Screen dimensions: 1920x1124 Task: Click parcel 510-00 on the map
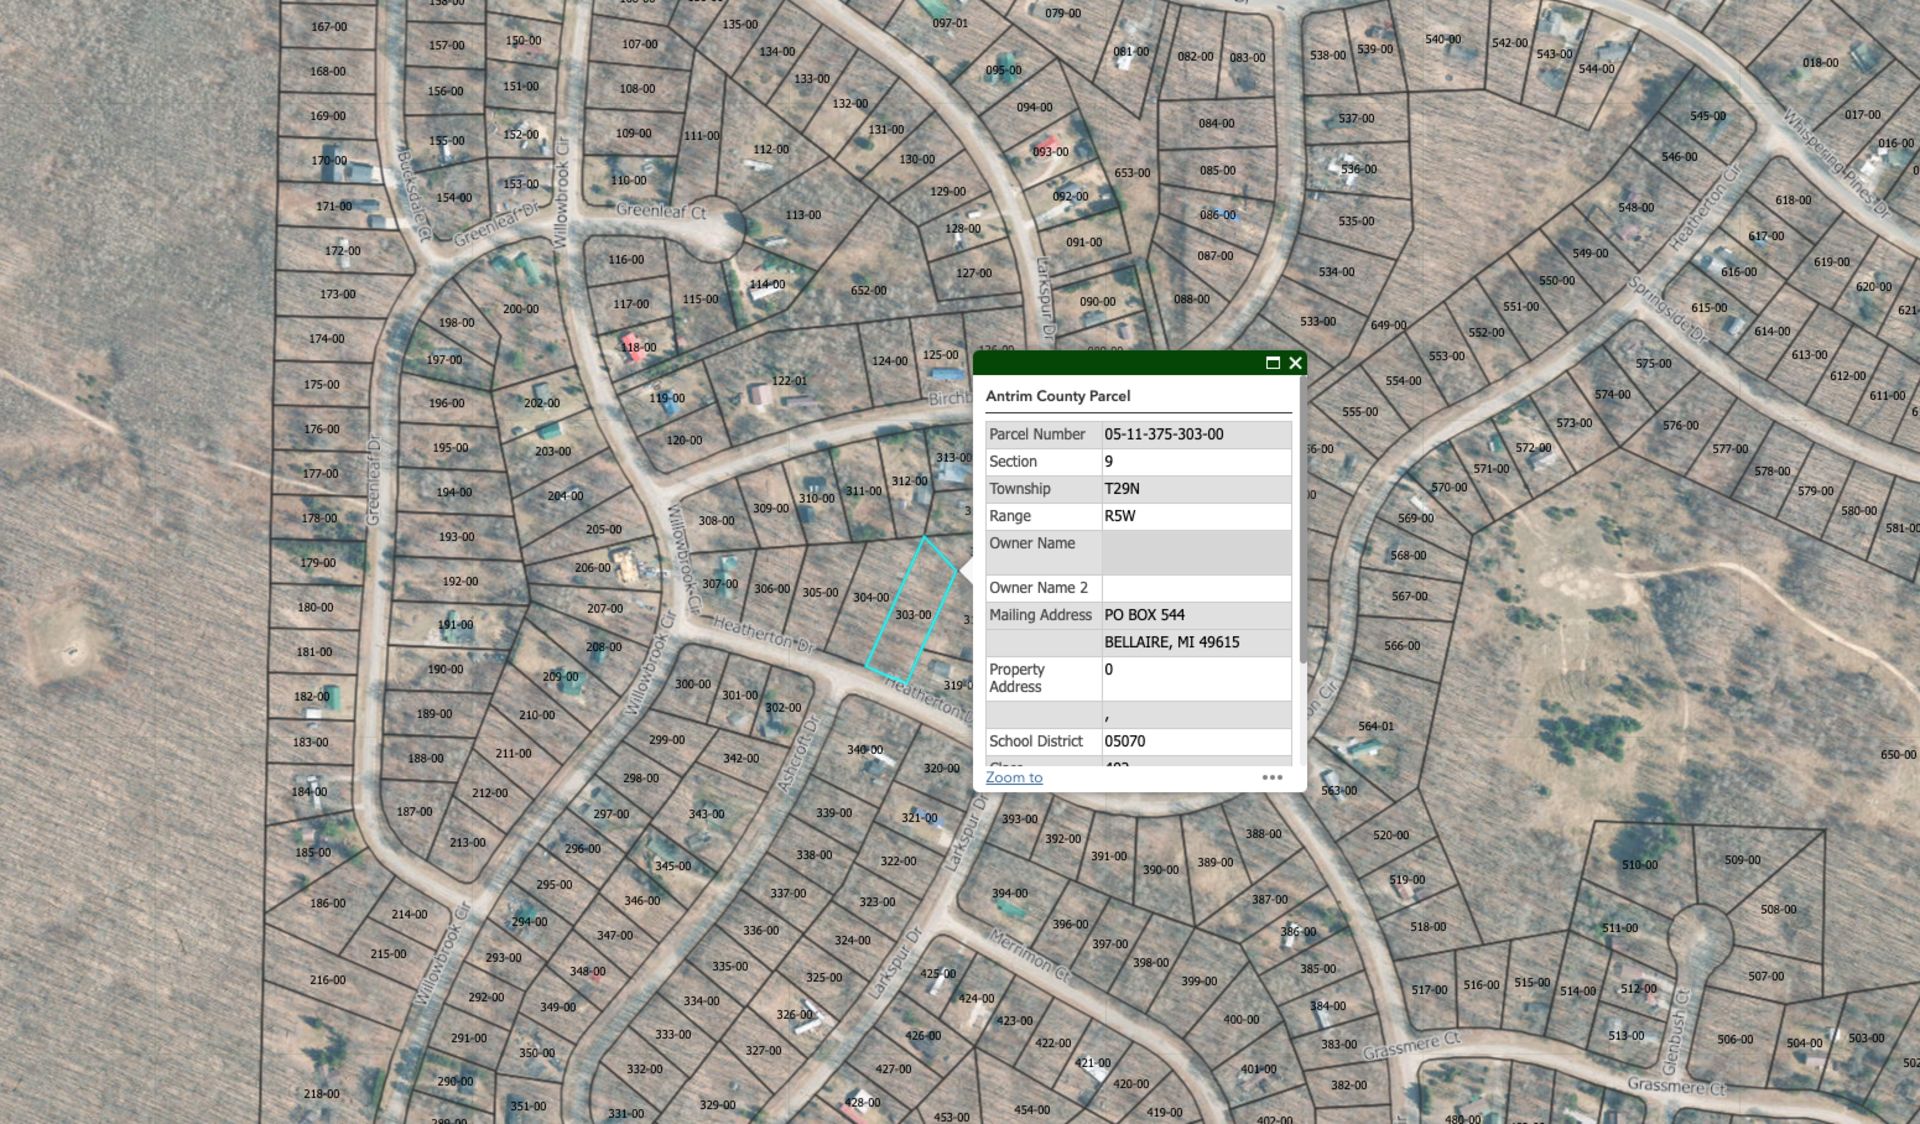tap(1639, 864)
